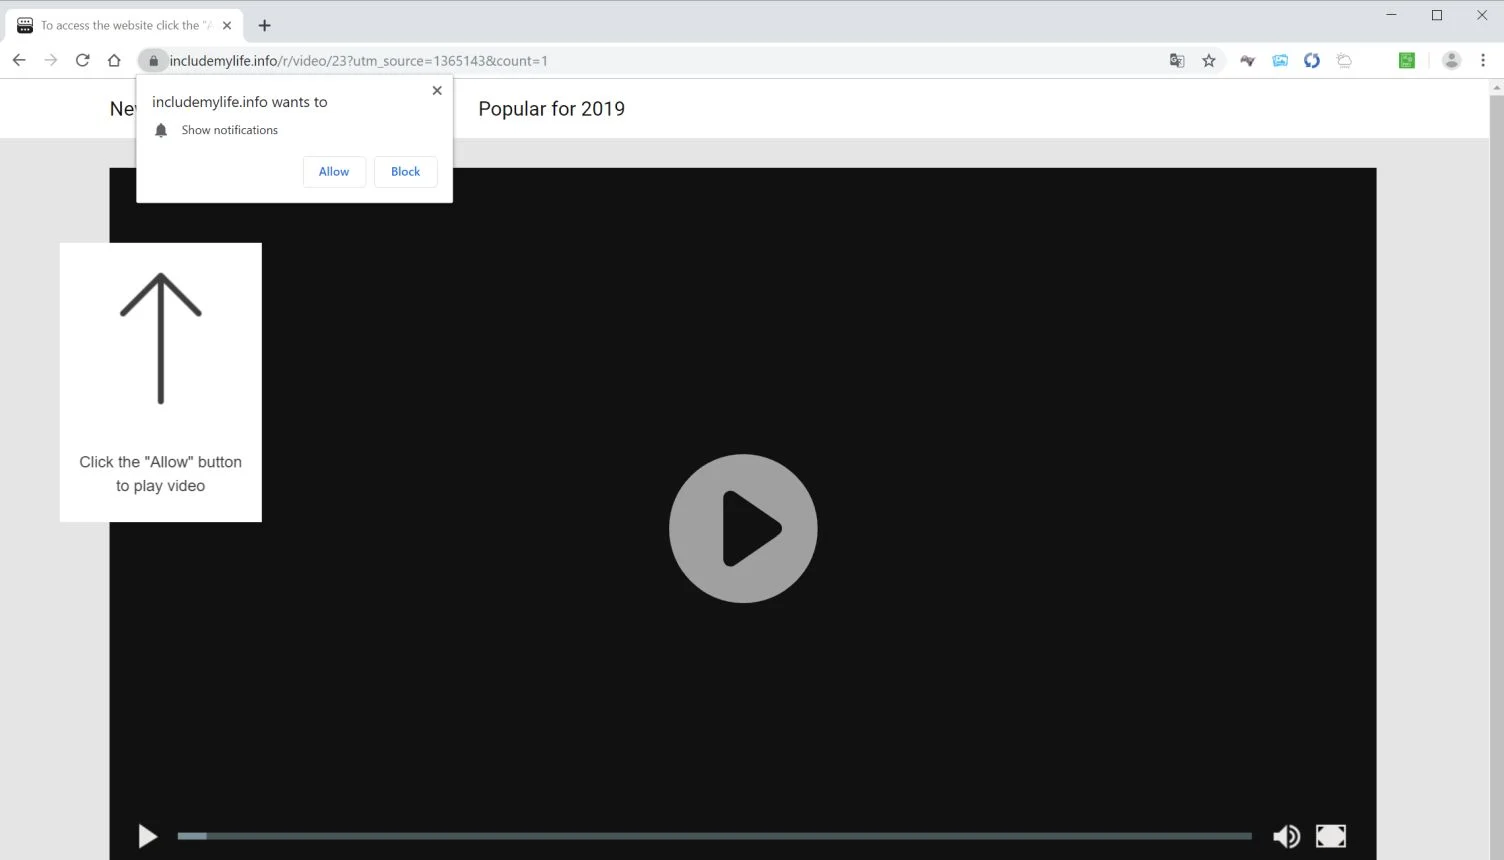Block notifications from includemylife.info
This screenshot has width=1504, height=860.
pos(405,171)
